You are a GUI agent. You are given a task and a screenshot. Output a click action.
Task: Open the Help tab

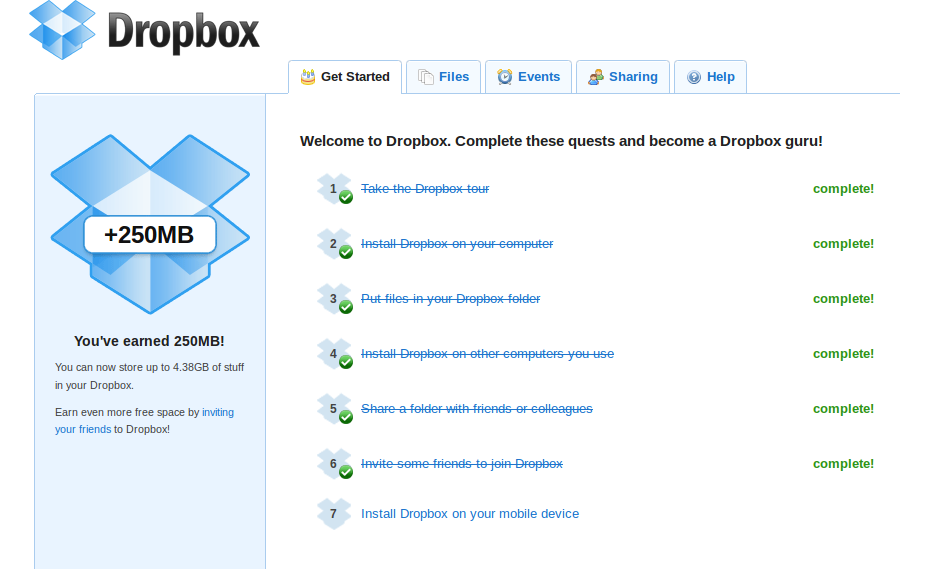(x=710, y=77)
